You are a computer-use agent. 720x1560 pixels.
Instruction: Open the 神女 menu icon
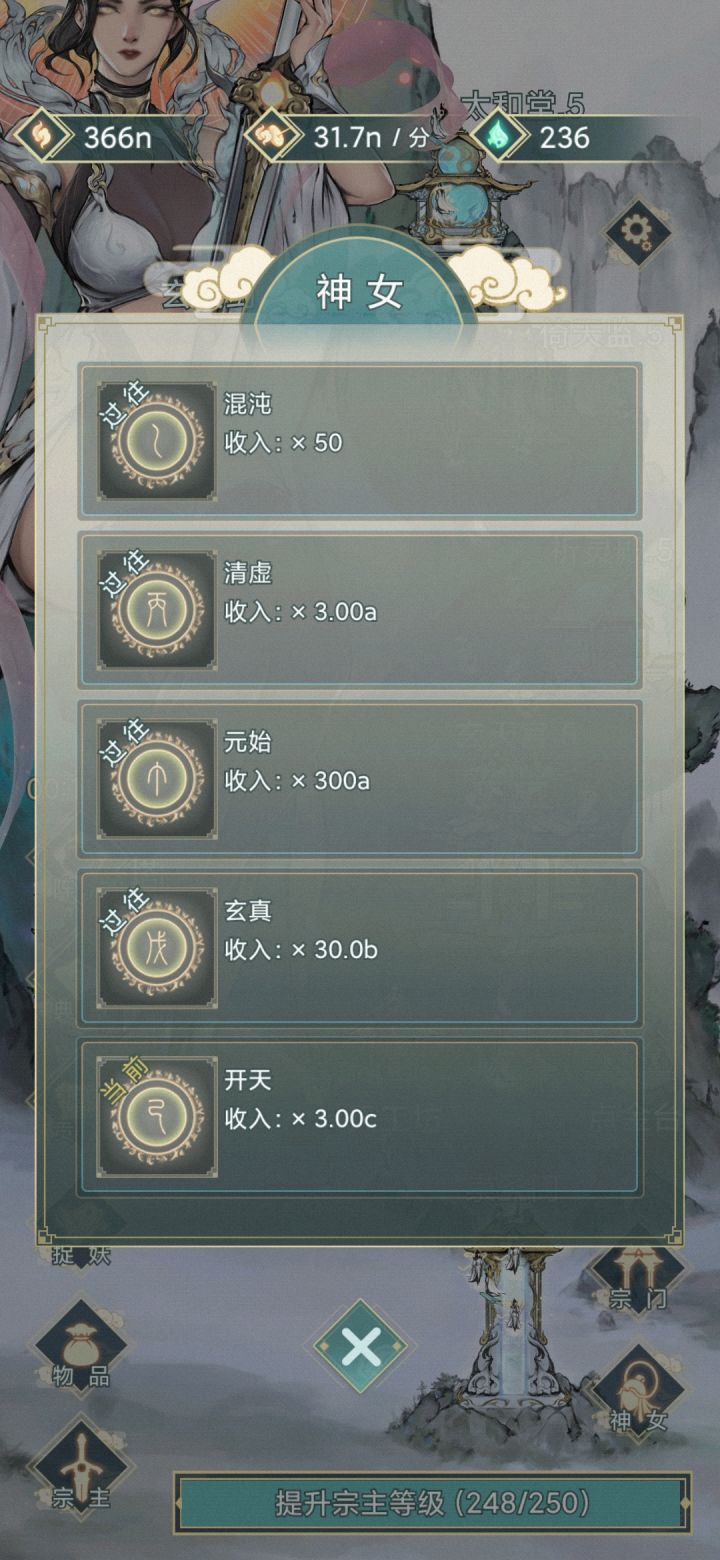tap(638, 1393)
